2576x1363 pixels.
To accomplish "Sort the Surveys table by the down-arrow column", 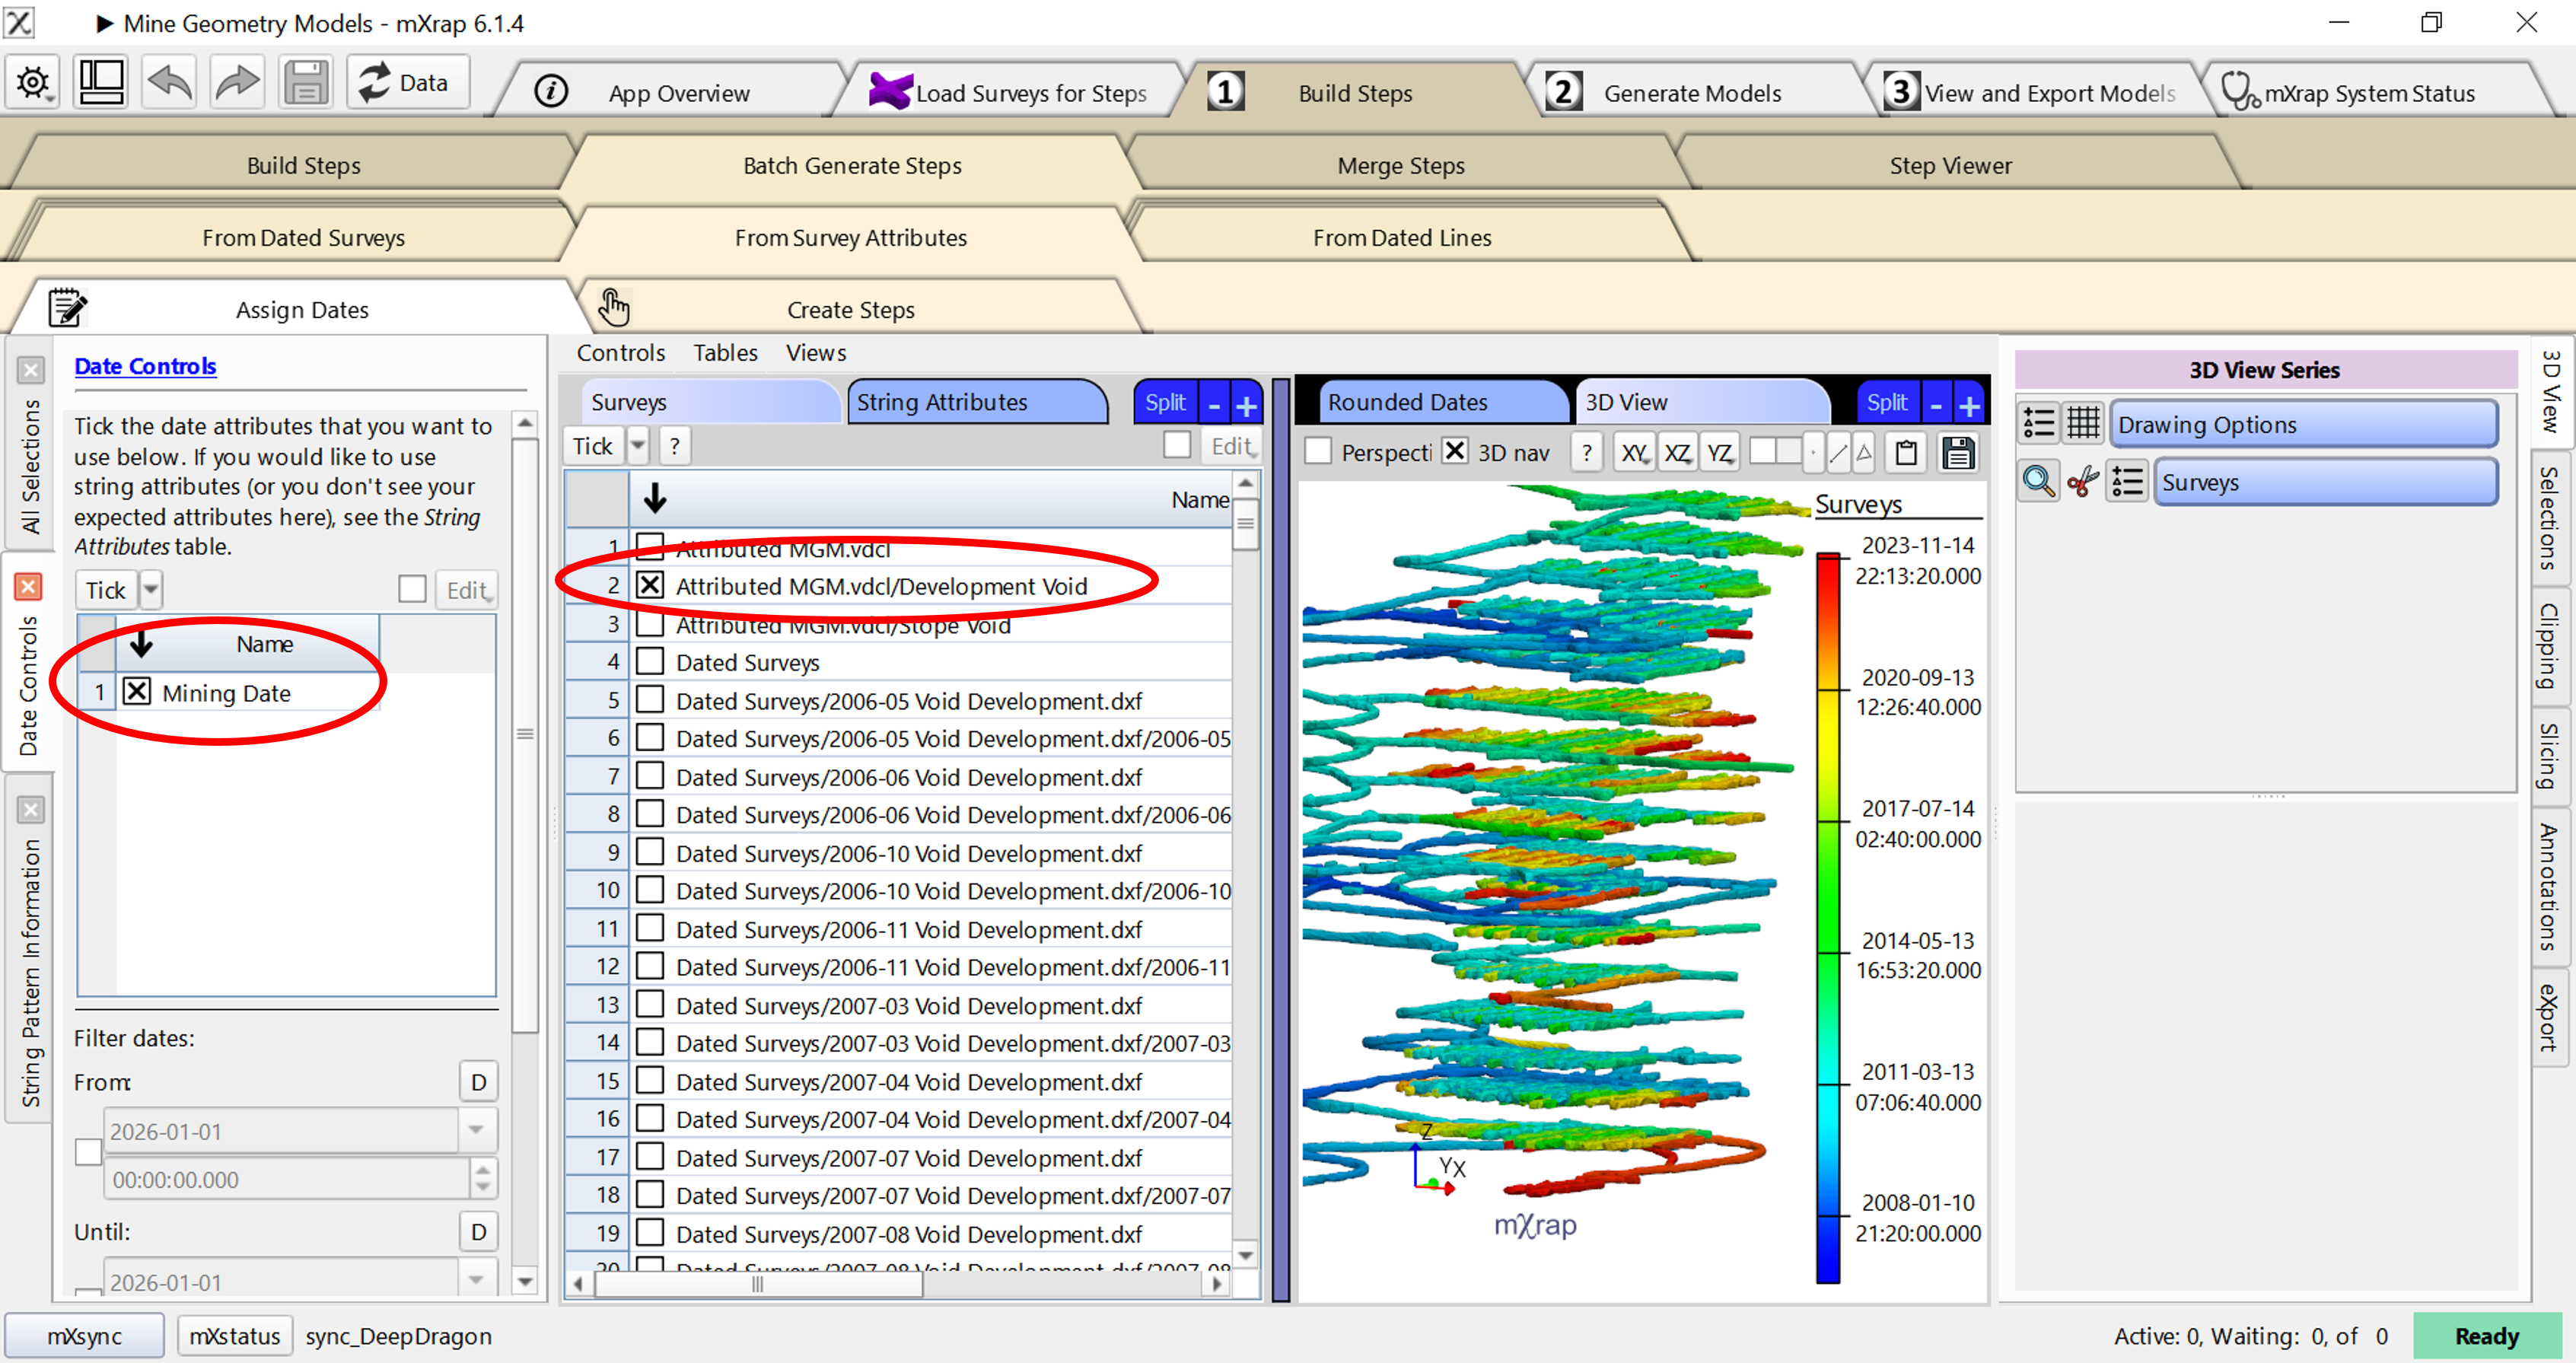I will pos(655,498).
